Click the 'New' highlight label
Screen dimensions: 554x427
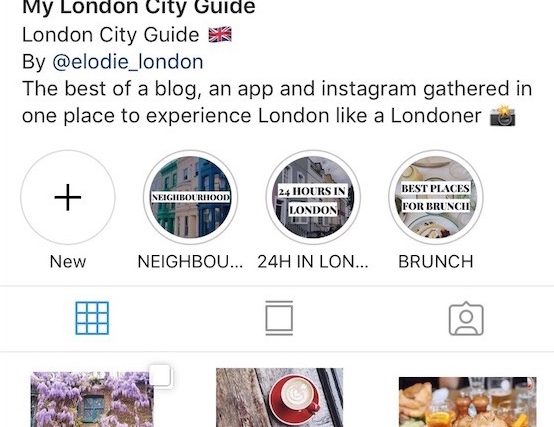68,262
